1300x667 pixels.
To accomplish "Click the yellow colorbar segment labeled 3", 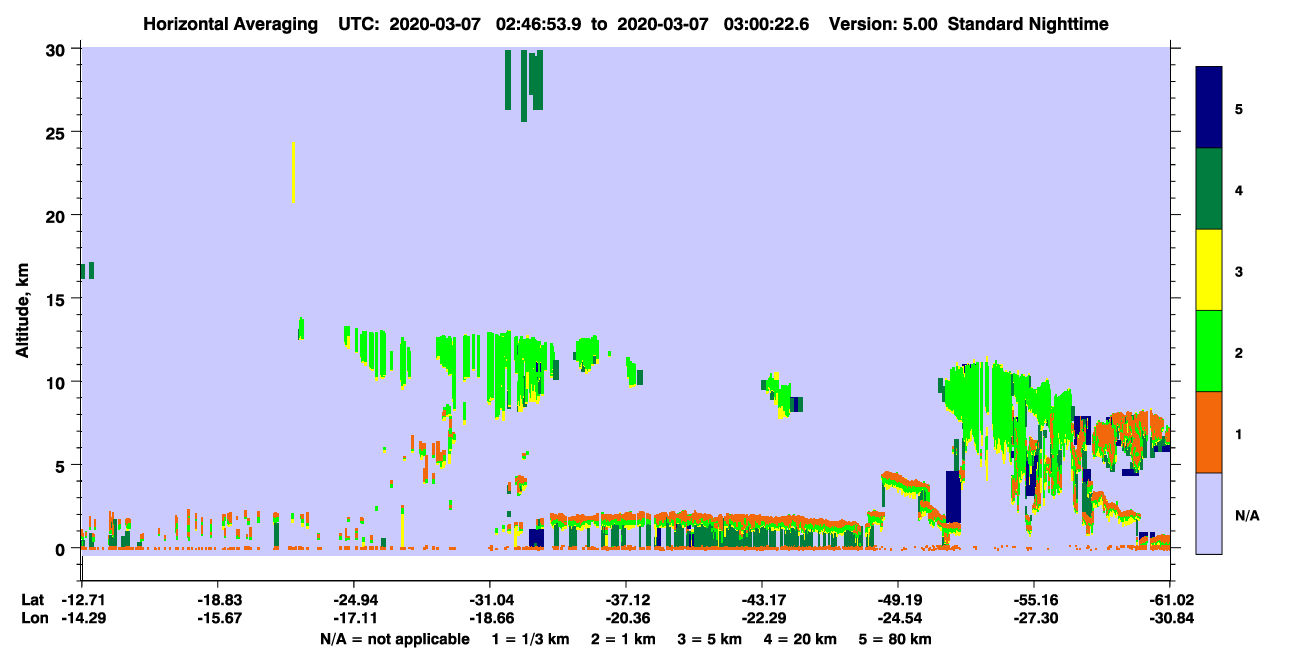I will [1209, 270].
